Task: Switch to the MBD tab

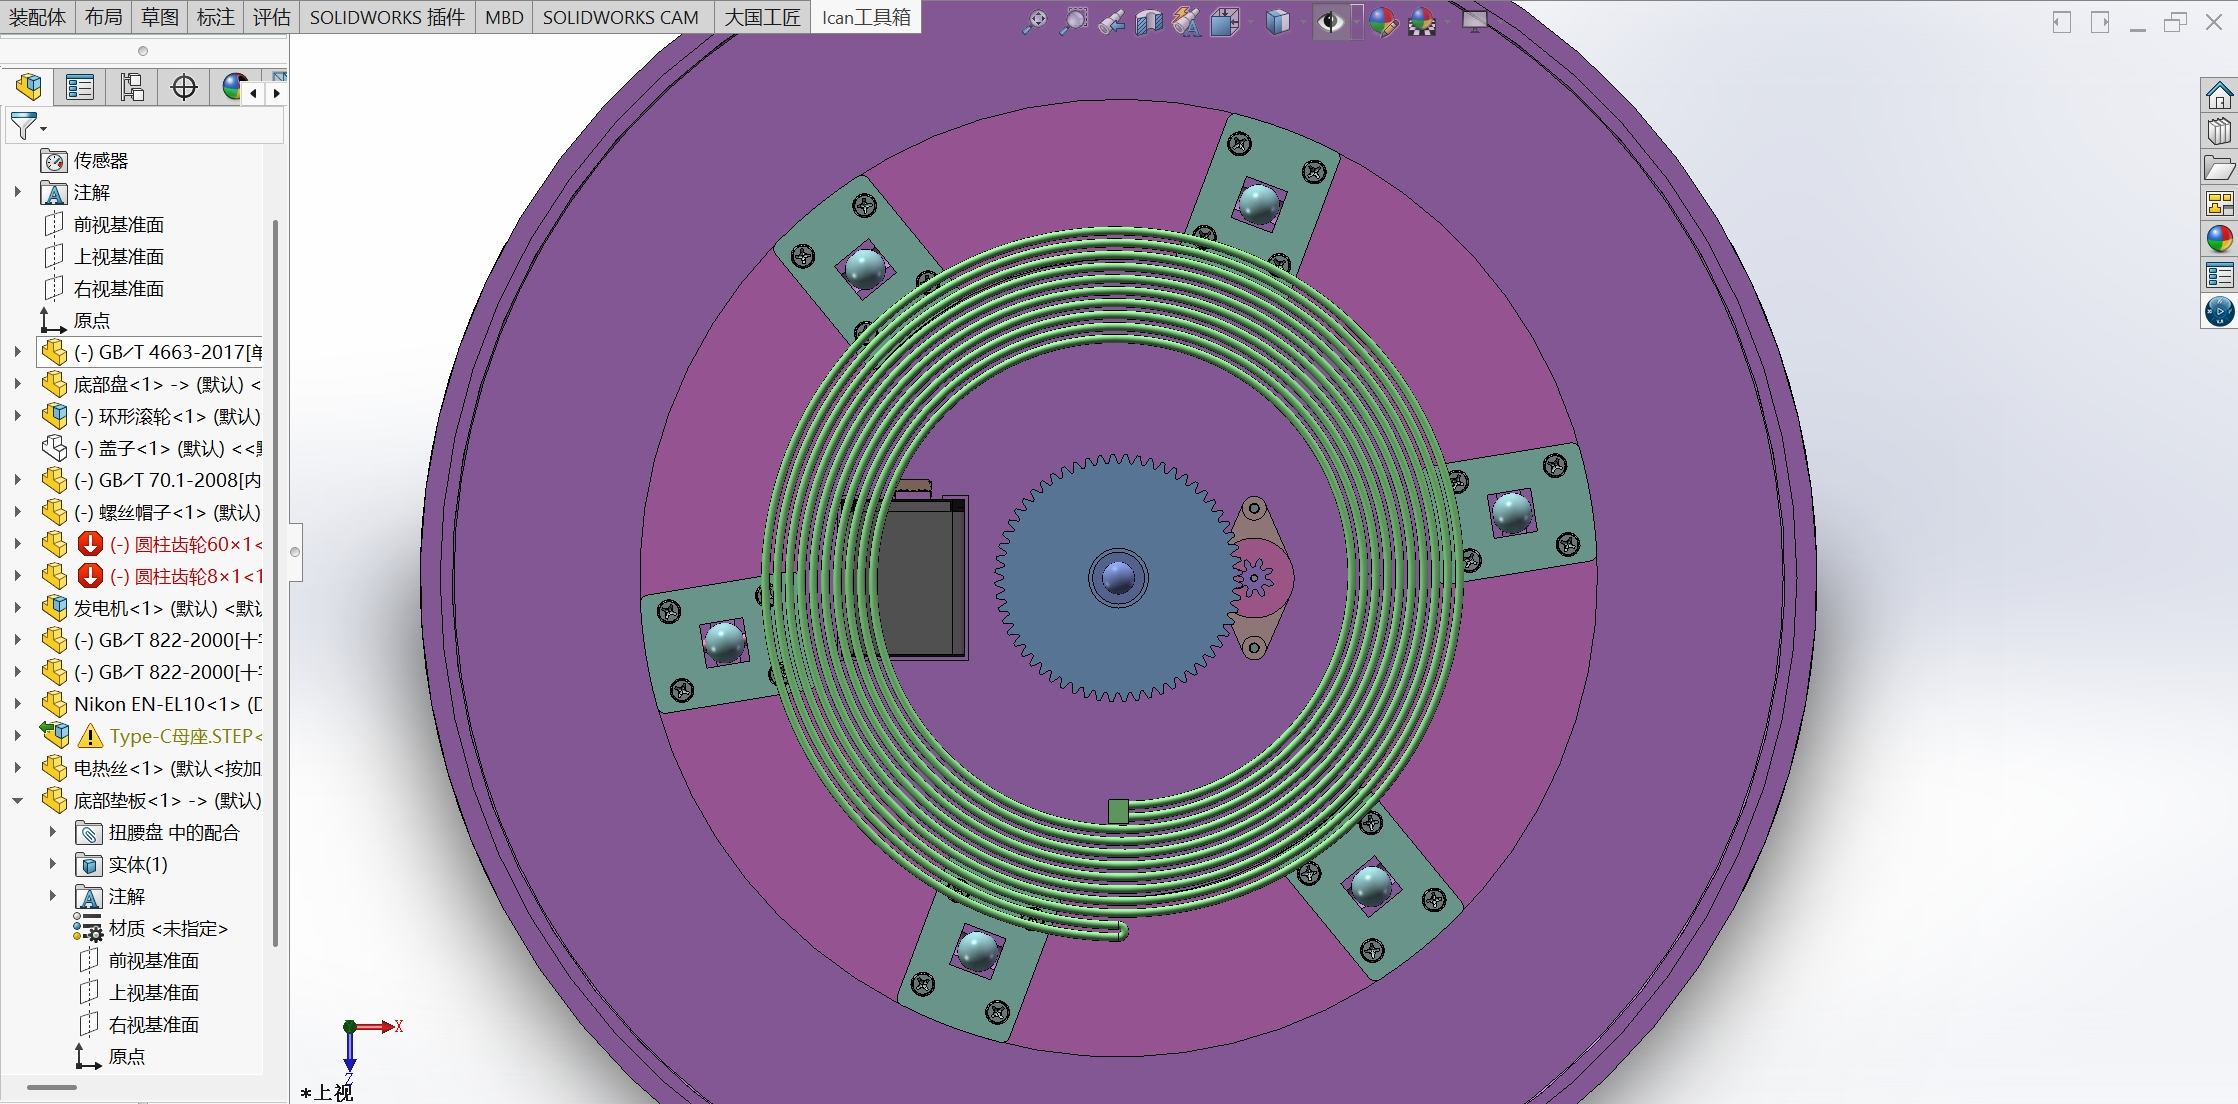Action: (x=504, y=17)
